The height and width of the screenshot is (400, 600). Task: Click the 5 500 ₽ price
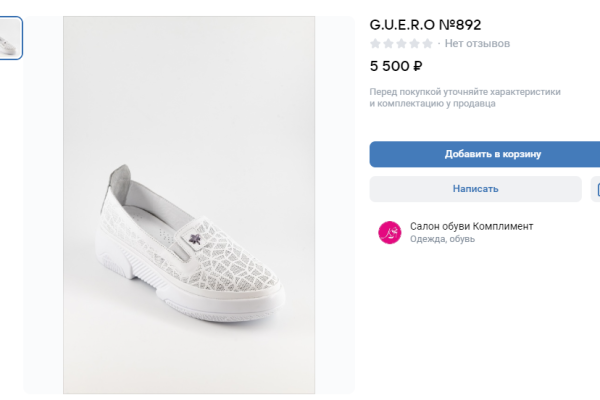396,67
